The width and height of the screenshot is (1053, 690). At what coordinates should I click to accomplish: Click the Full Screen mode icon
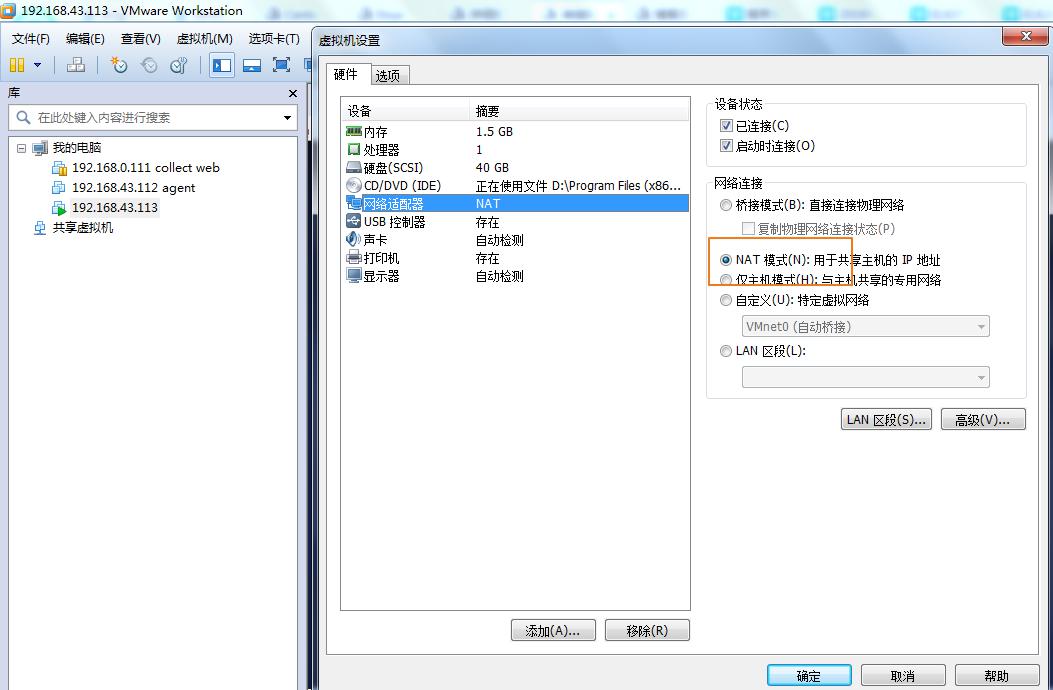[281, 64]
